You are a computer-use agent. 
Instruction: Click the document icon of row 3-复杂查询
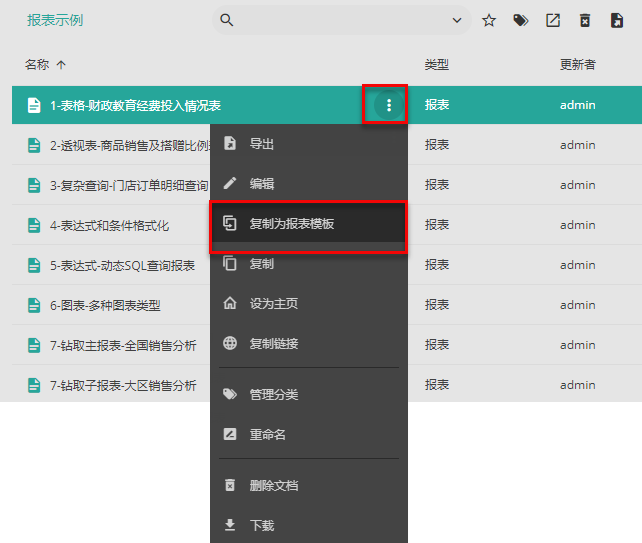coord(34,185)
